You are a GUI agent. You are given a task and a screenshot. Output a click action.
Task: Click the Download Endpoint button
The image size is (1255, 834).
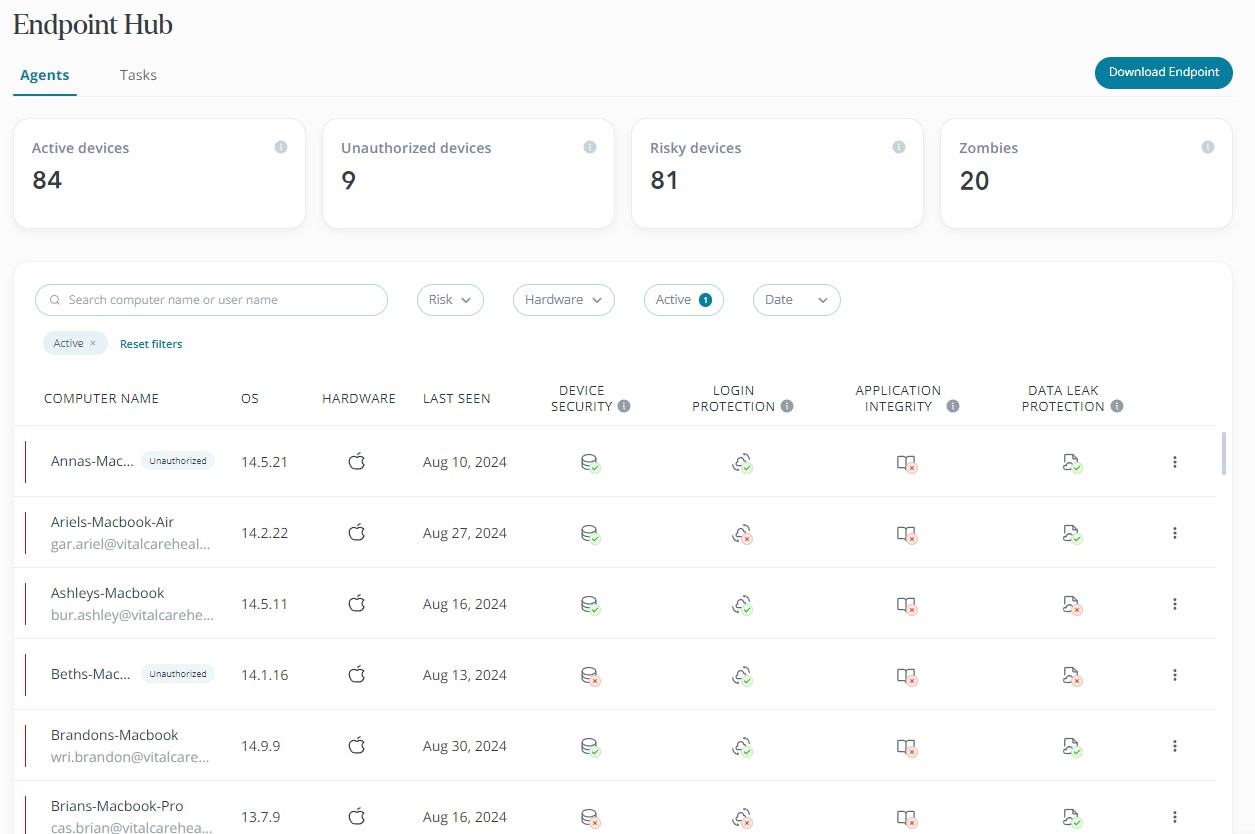(x=1164, y=72)
